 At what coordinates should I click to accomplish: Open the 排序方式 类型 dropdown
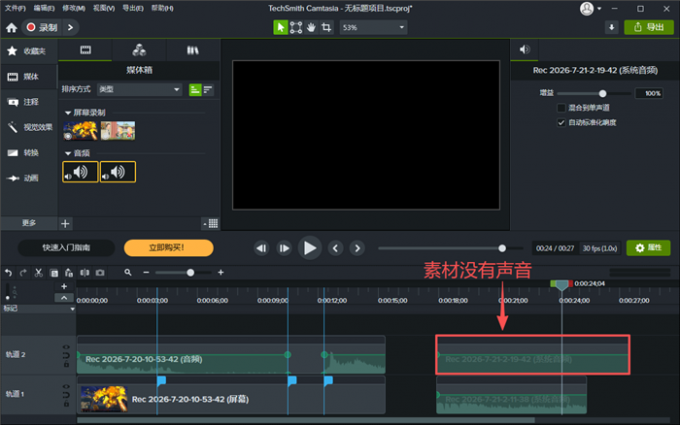point(139,89)
